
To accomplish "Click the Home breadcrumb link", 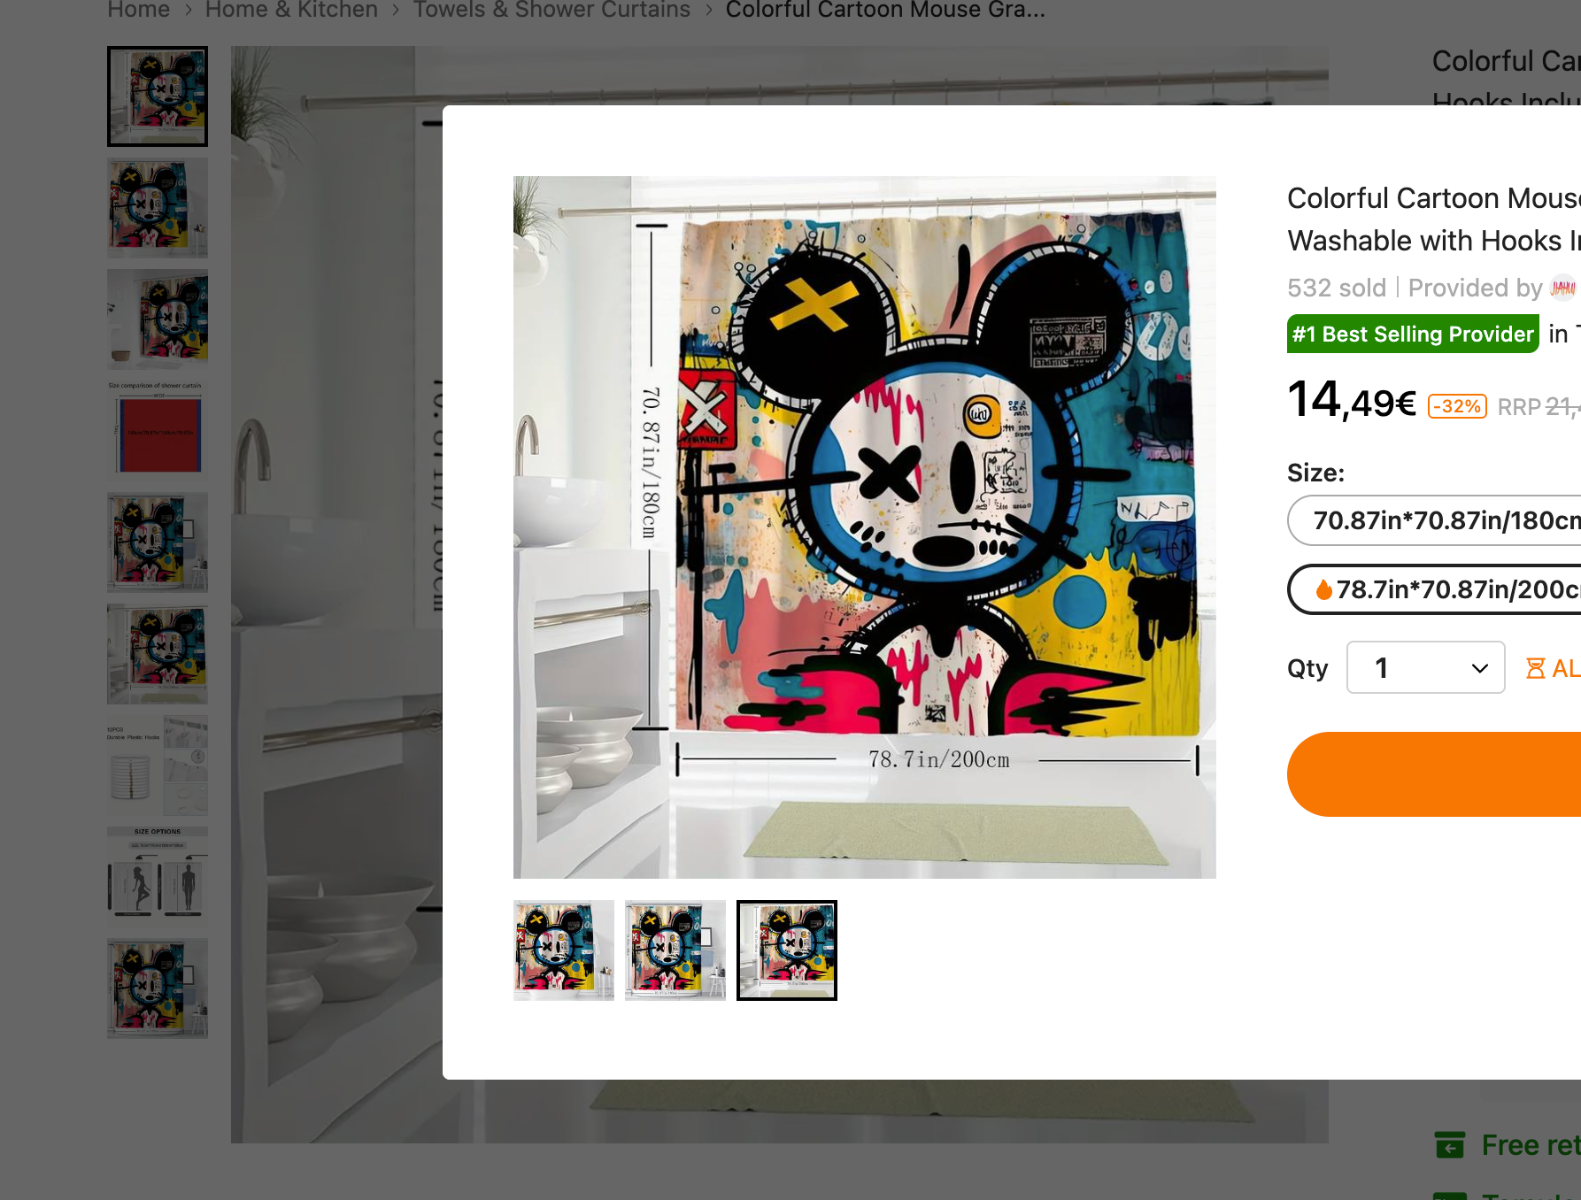I will [x=138, y=10].
